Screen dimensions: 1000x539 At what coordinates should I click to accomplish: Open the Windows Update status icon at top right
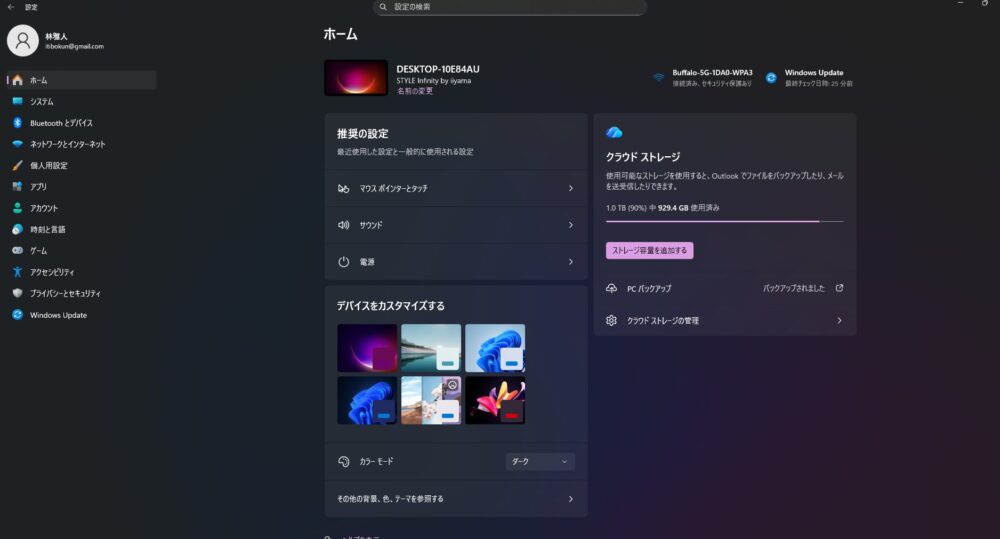coord(771,77)
